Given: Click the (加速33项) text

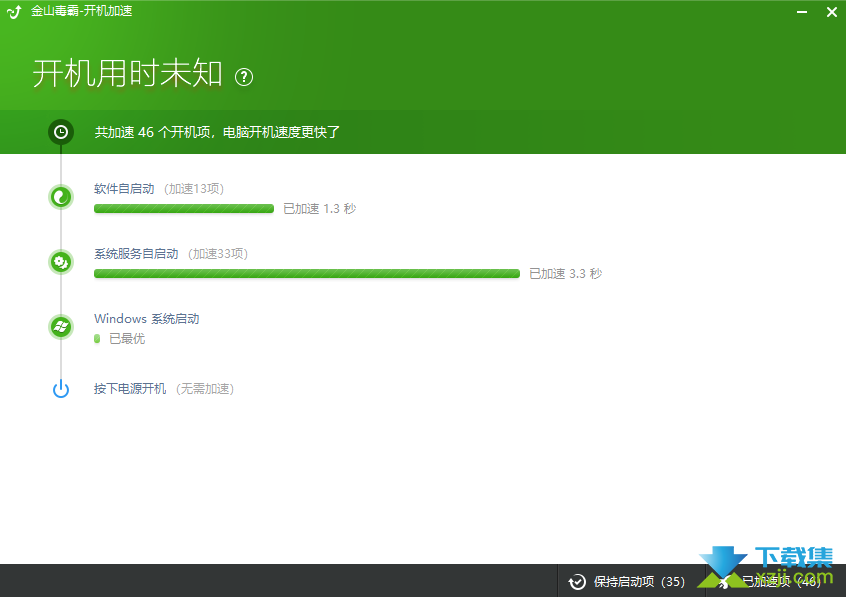Looking at the screenshot, I should 218,254.
